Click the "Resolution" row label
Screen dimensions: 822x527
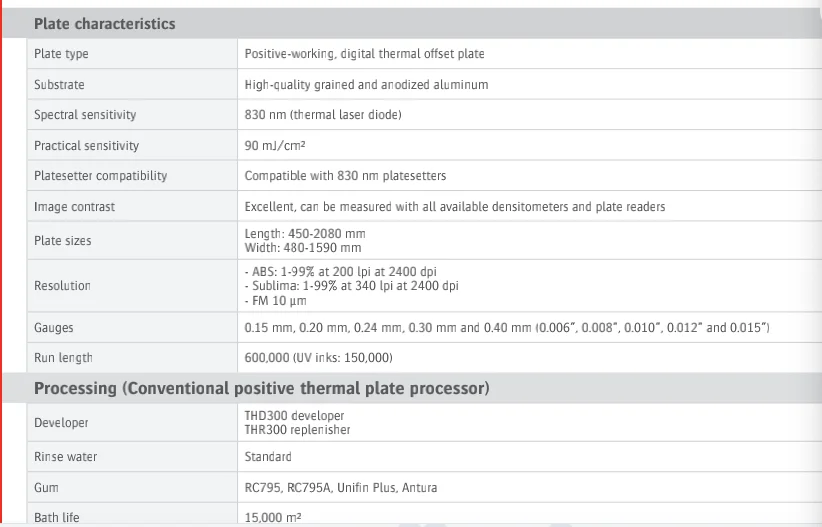[x=62, y=286]
